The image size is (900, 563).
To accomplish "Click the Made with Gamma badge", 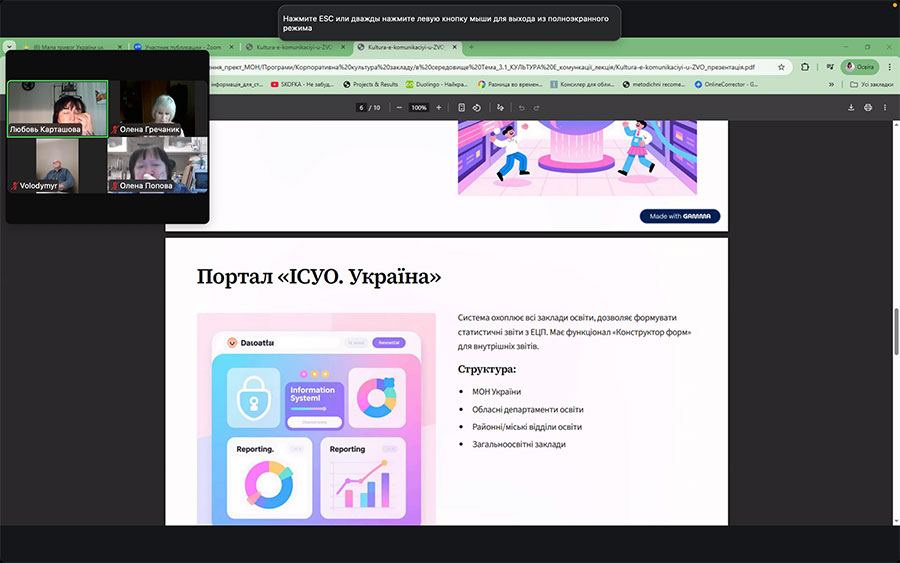I will pyautogui.click(x=680, y=216).
